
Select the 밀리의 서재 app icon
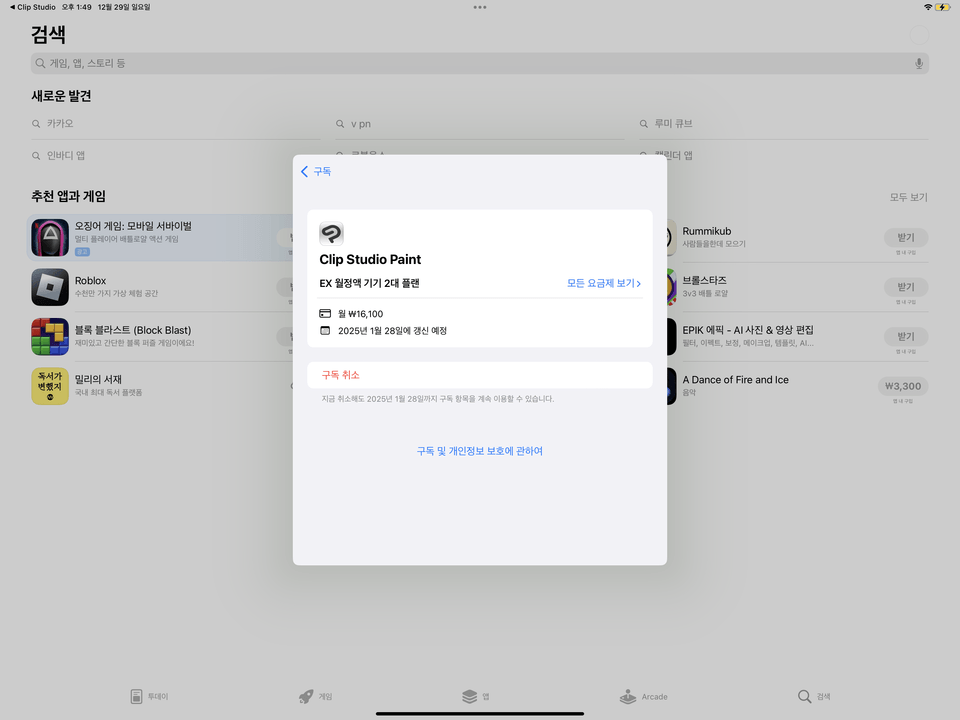click(50, 386)
